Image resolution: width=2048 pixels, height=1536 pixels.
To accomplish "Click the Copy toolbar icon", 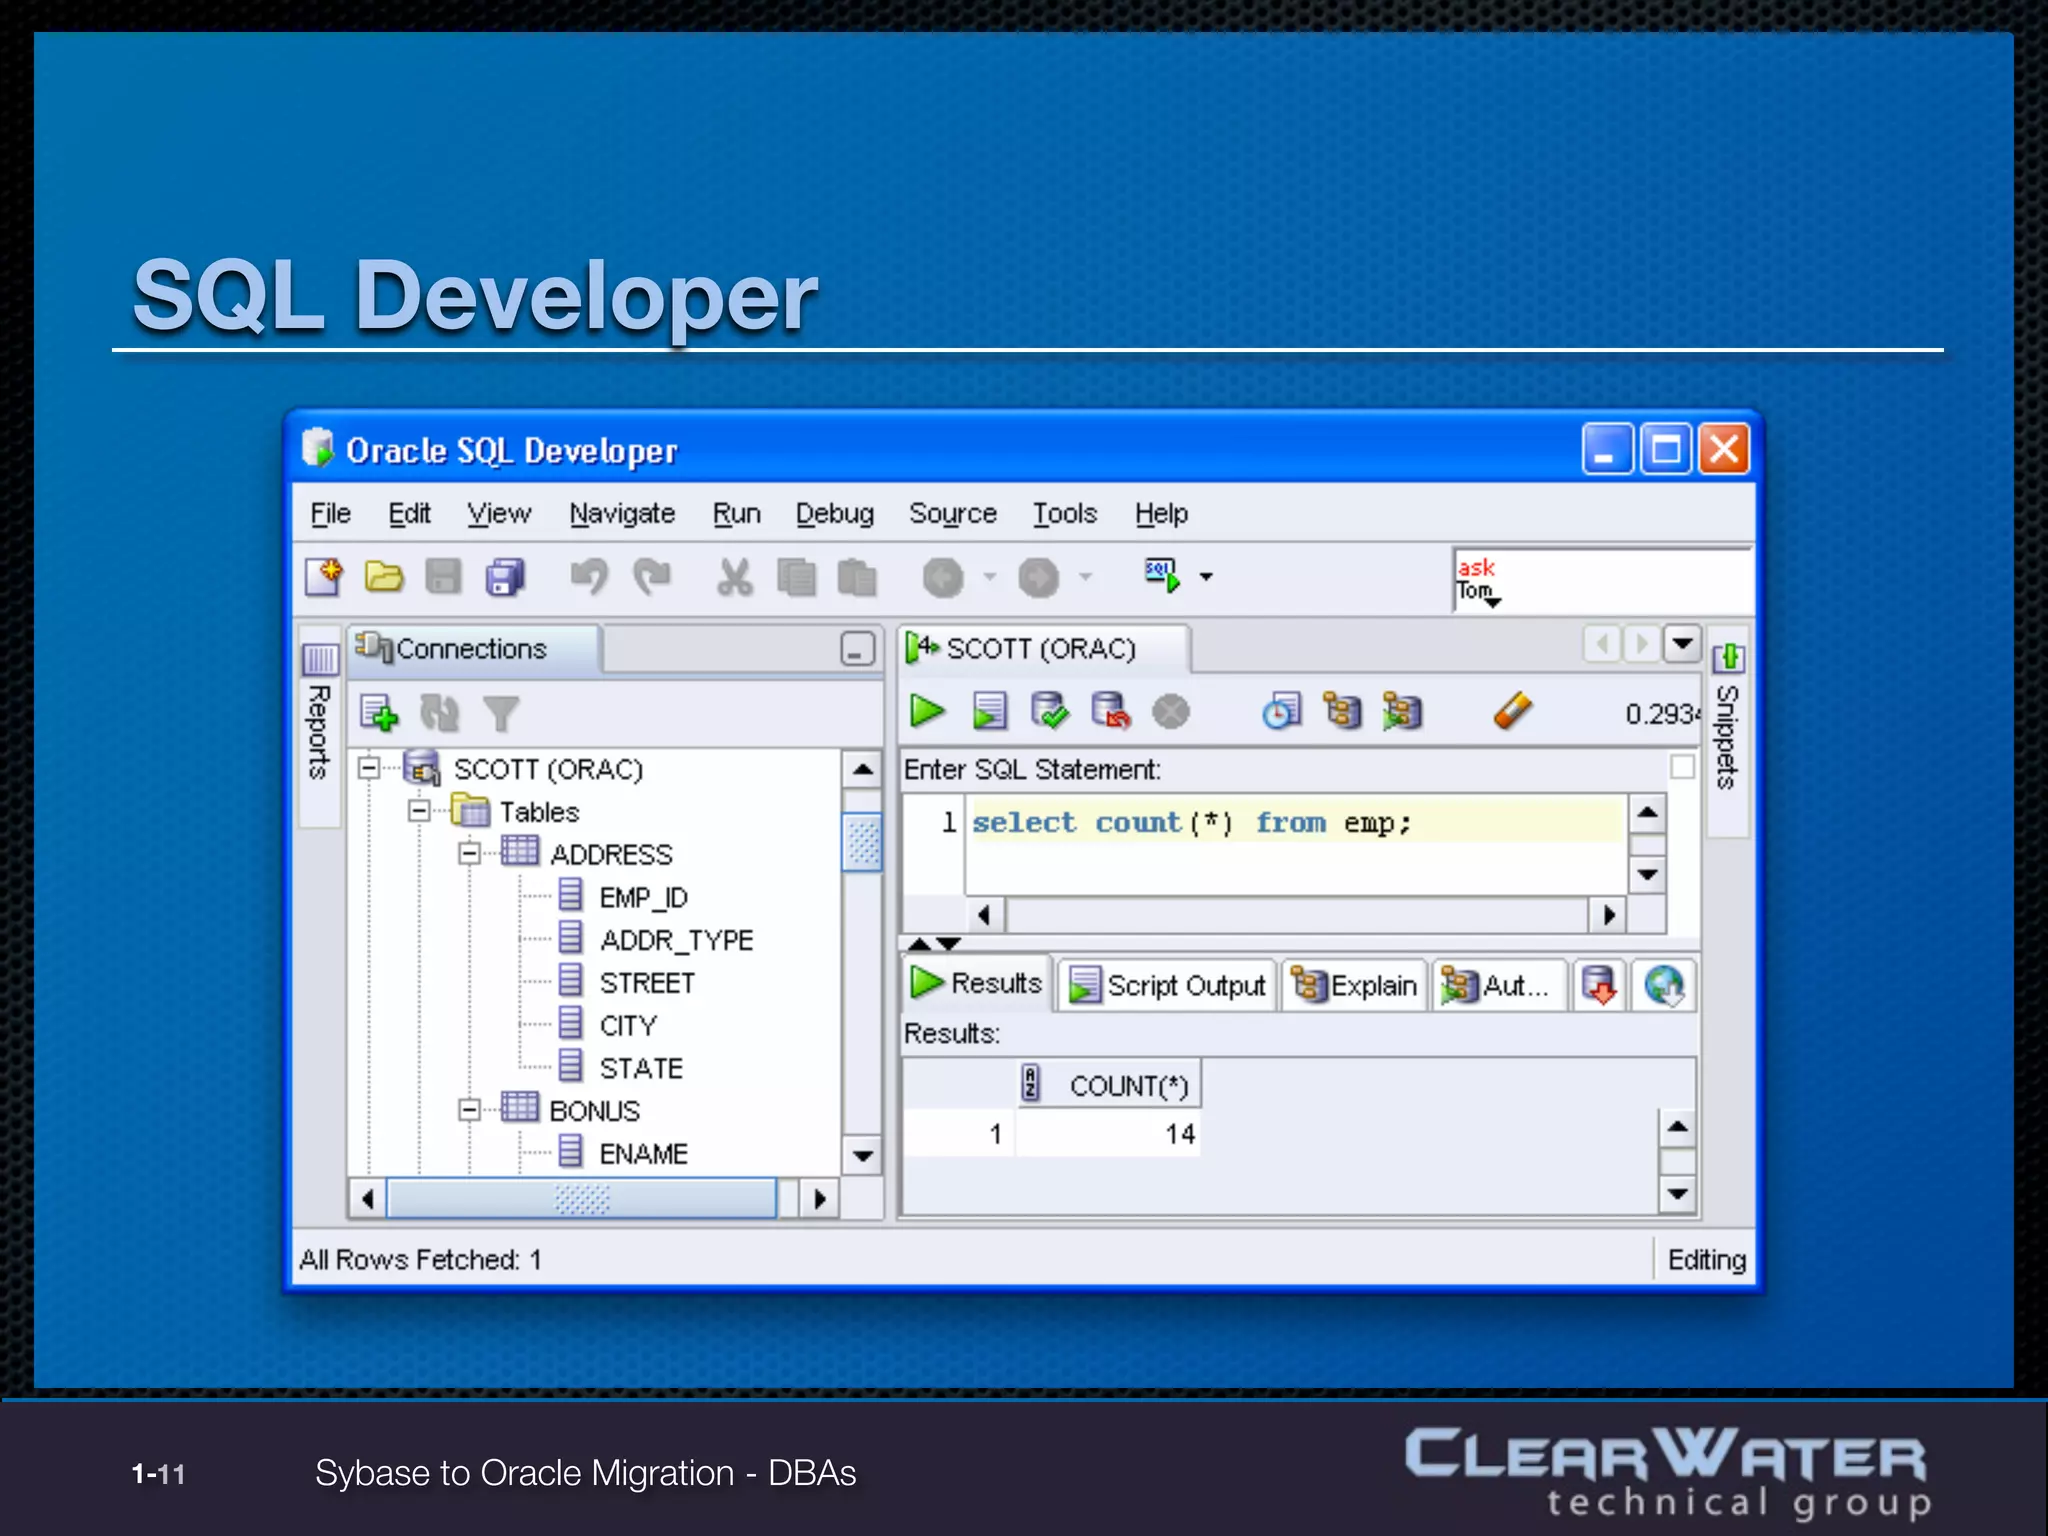I will [x=796, y=577].
